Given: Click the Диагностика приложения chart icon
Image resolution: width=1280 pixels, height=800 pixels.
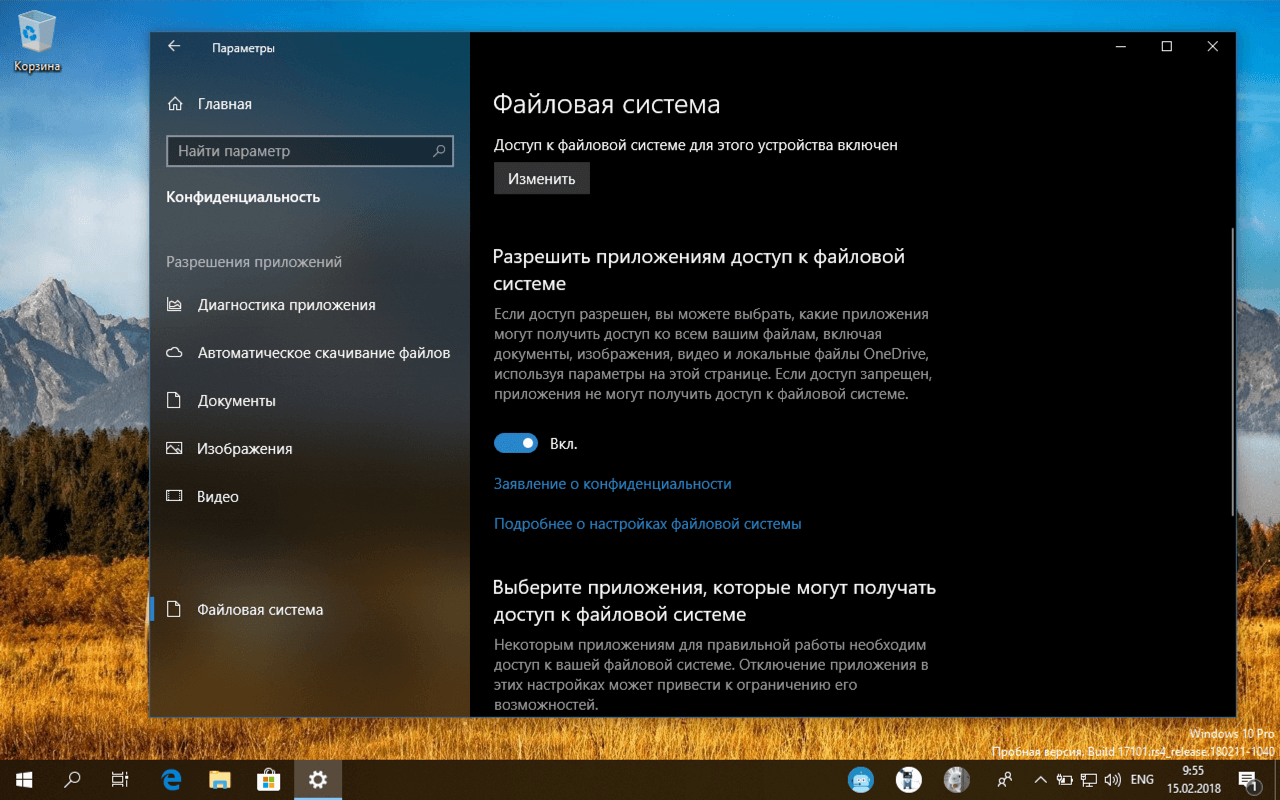Looking at the screenshot, I should point(175,305).
